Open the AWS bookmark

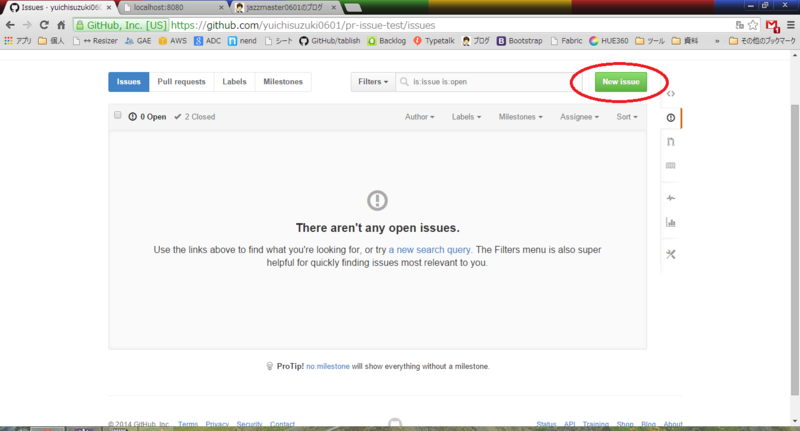click(x=172, y=41)
